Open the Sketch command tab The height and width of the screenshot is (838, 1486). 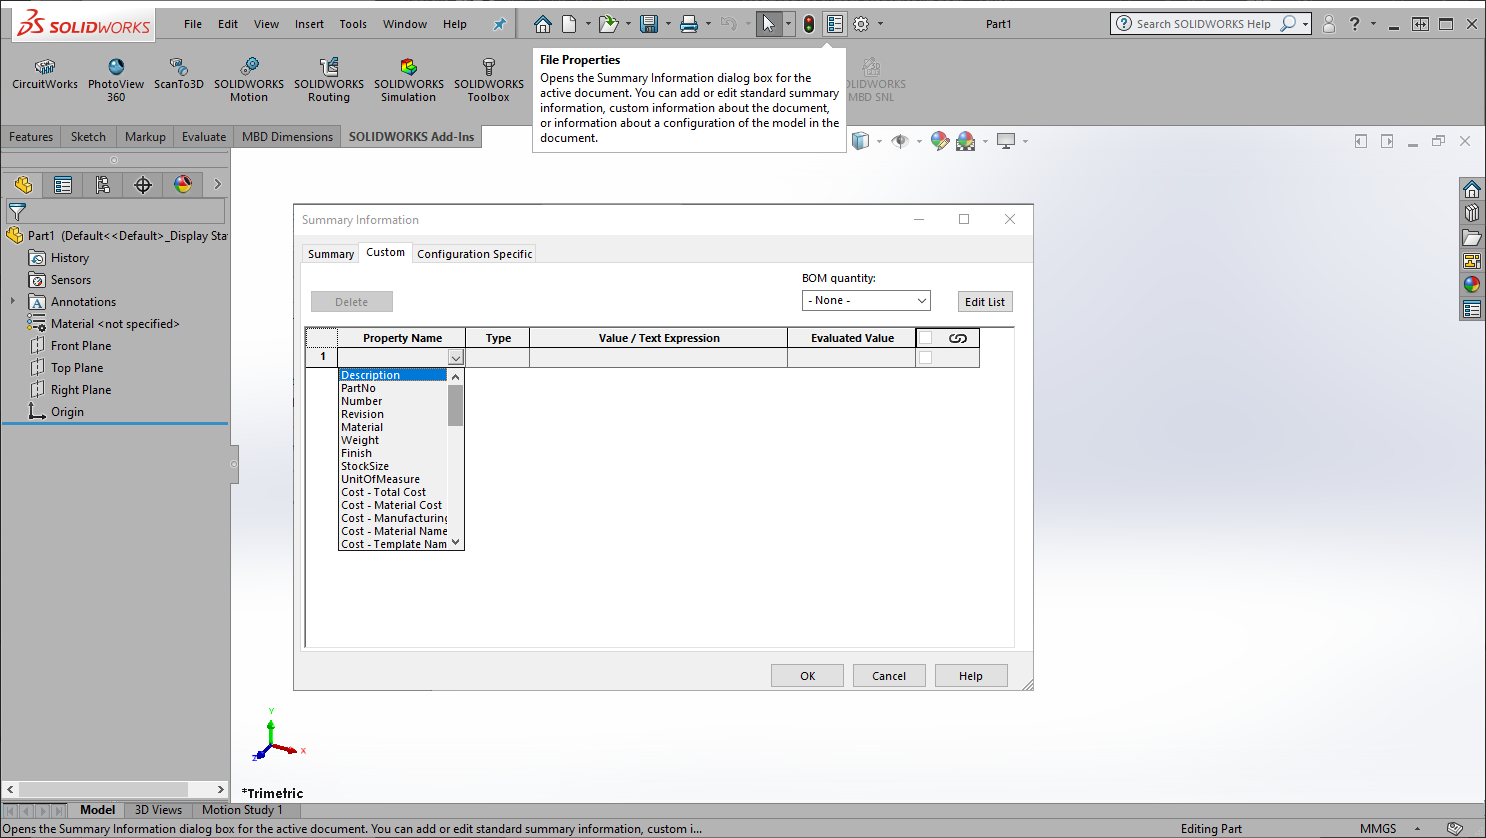point(88,137)
